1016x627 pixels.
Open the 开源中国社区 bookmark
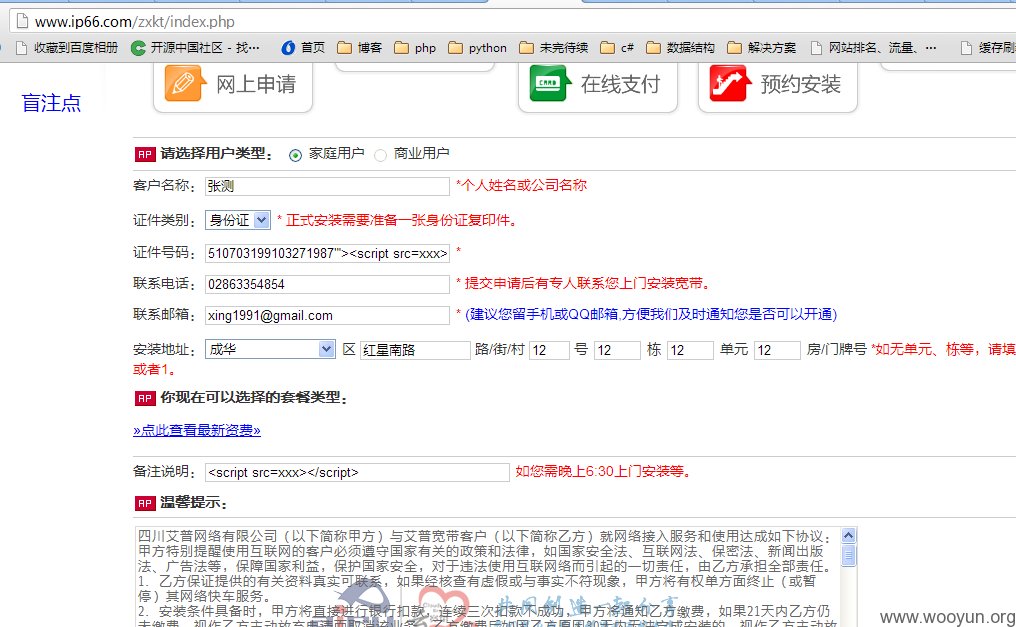click(196, 47)
